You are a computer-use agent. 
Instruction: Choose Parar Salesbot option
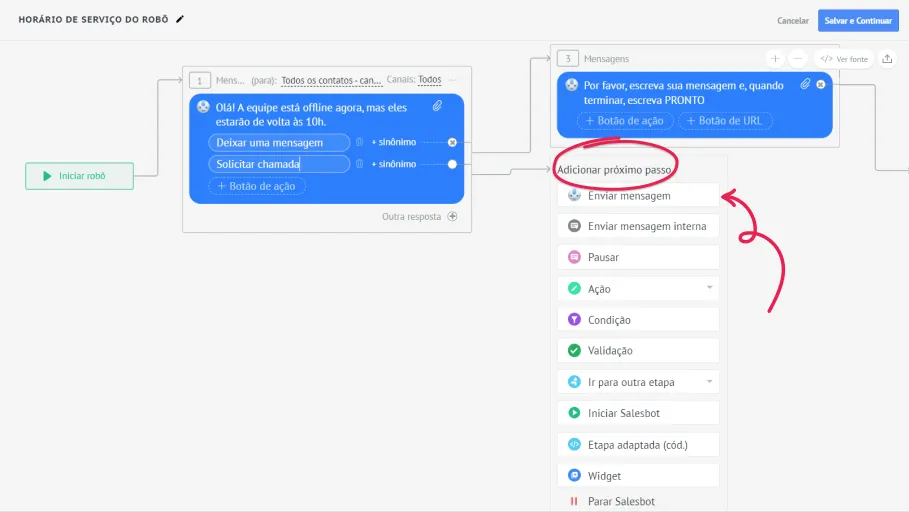(638, 501)
